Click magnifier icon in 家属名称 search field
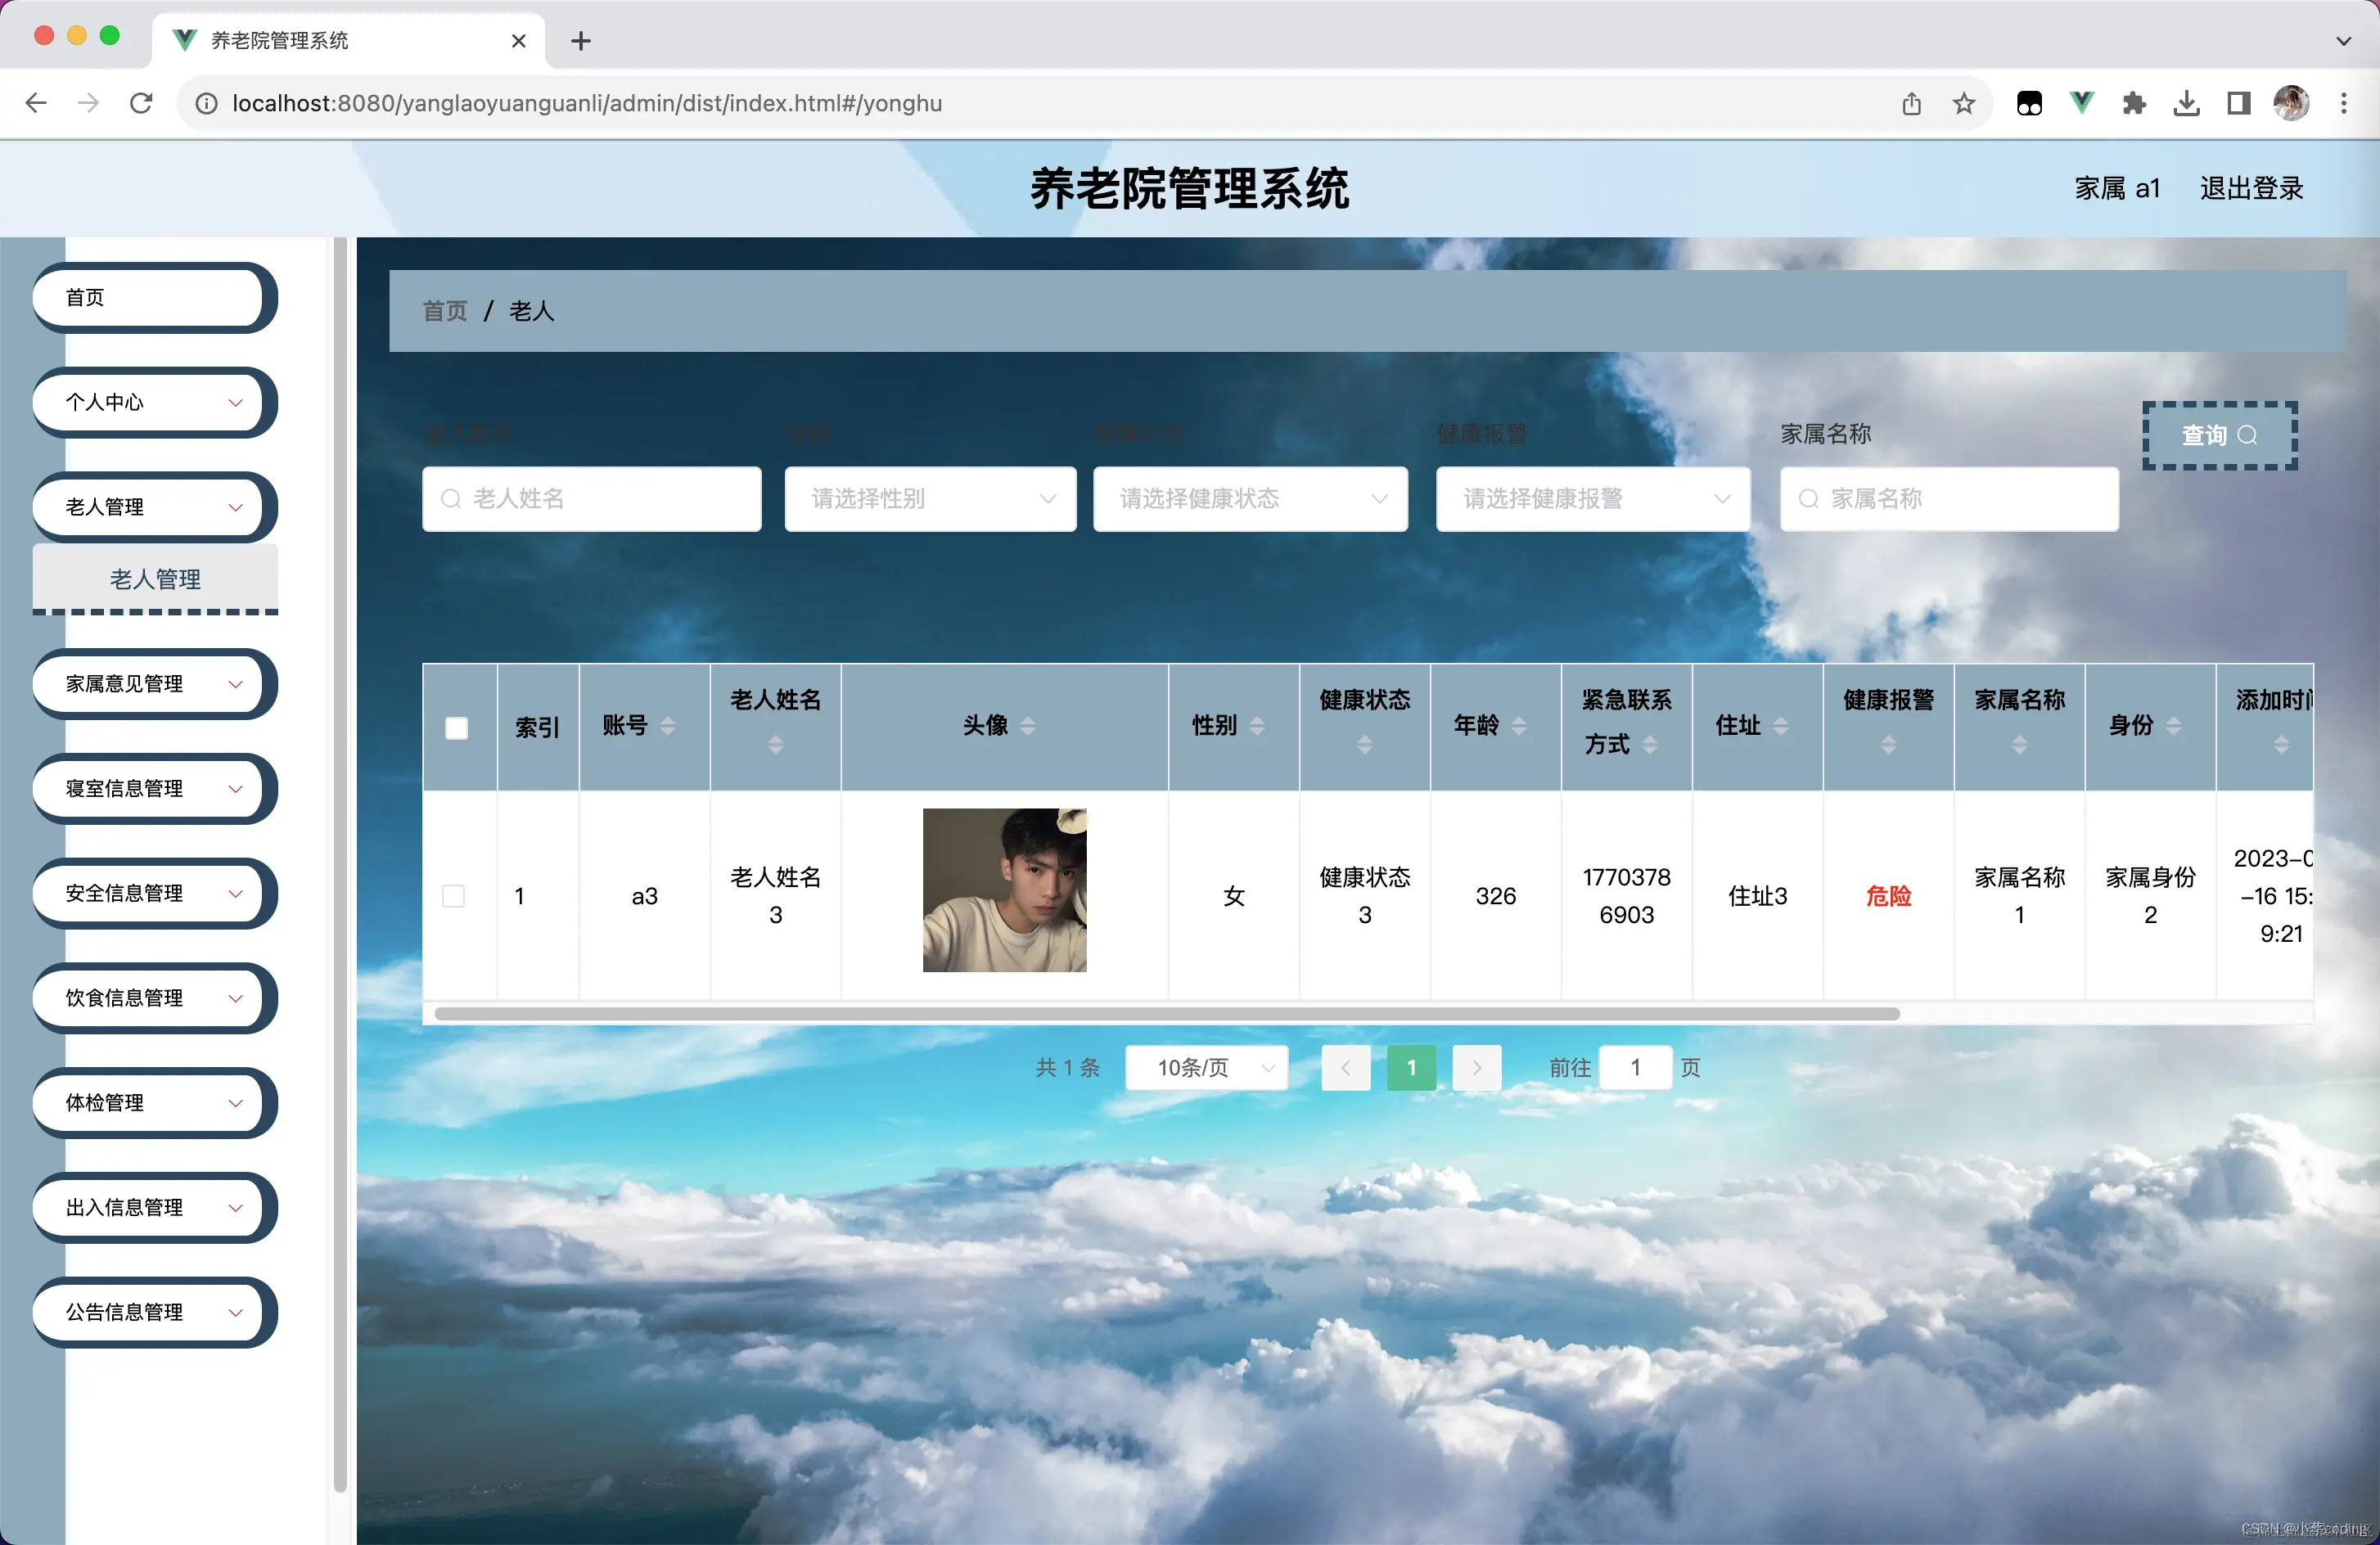 1810,499
